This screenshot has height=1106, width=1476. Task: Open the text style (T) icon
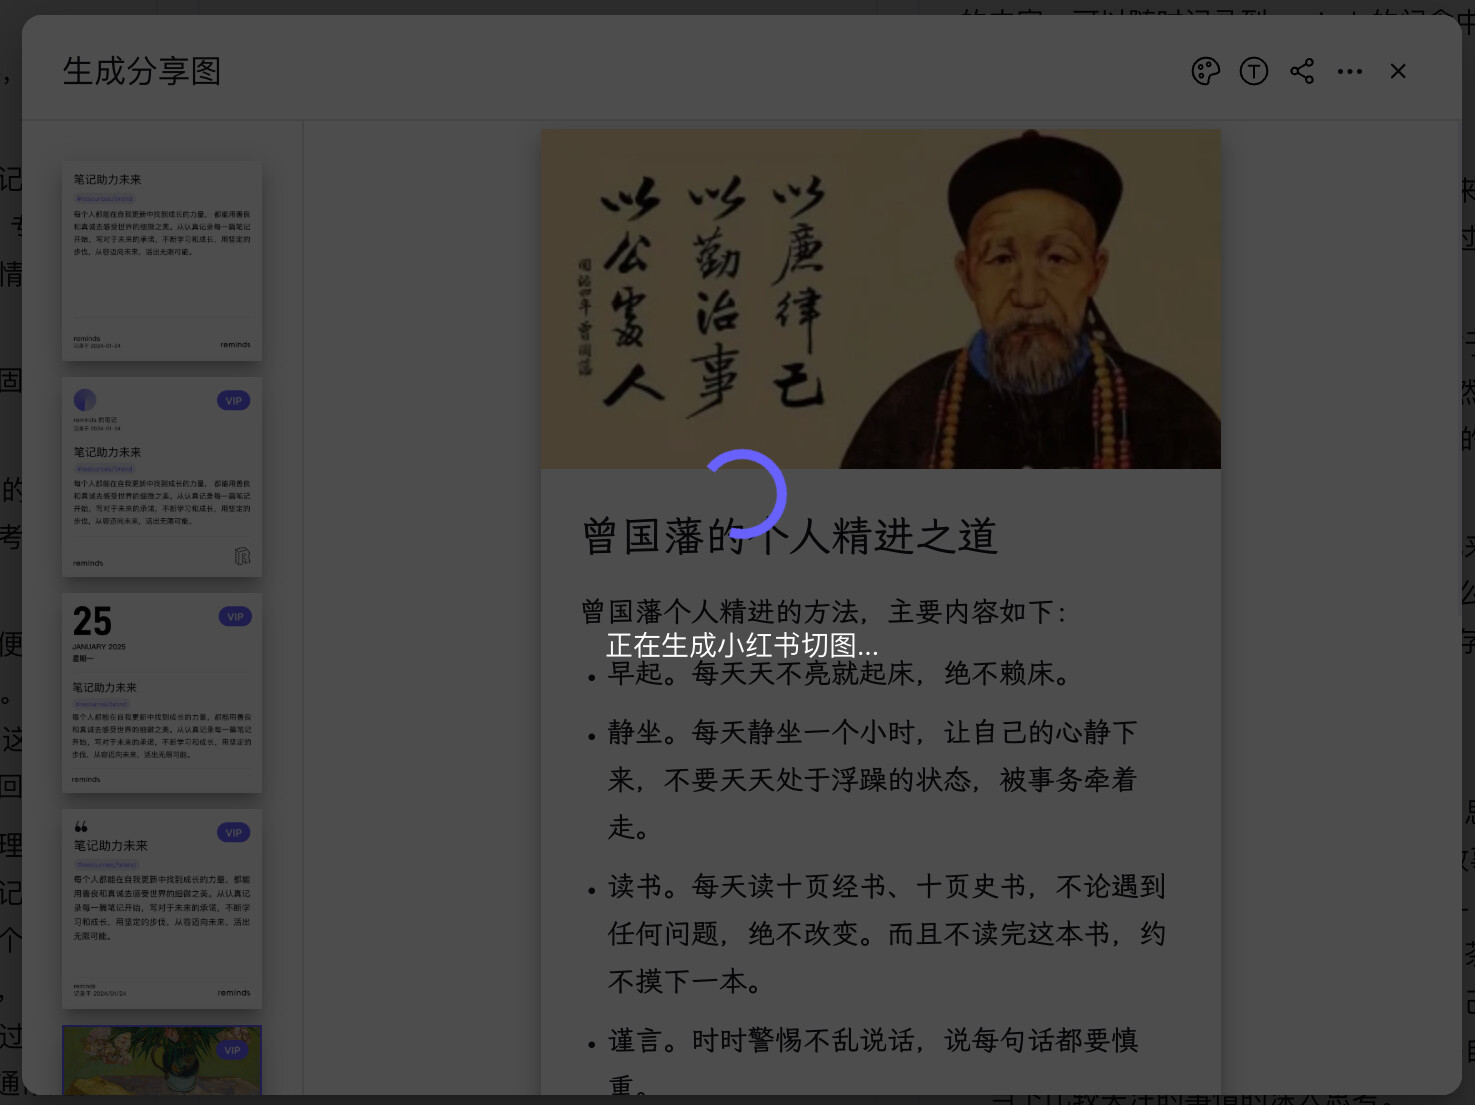pyautogui.click(x=1254, y=71)
